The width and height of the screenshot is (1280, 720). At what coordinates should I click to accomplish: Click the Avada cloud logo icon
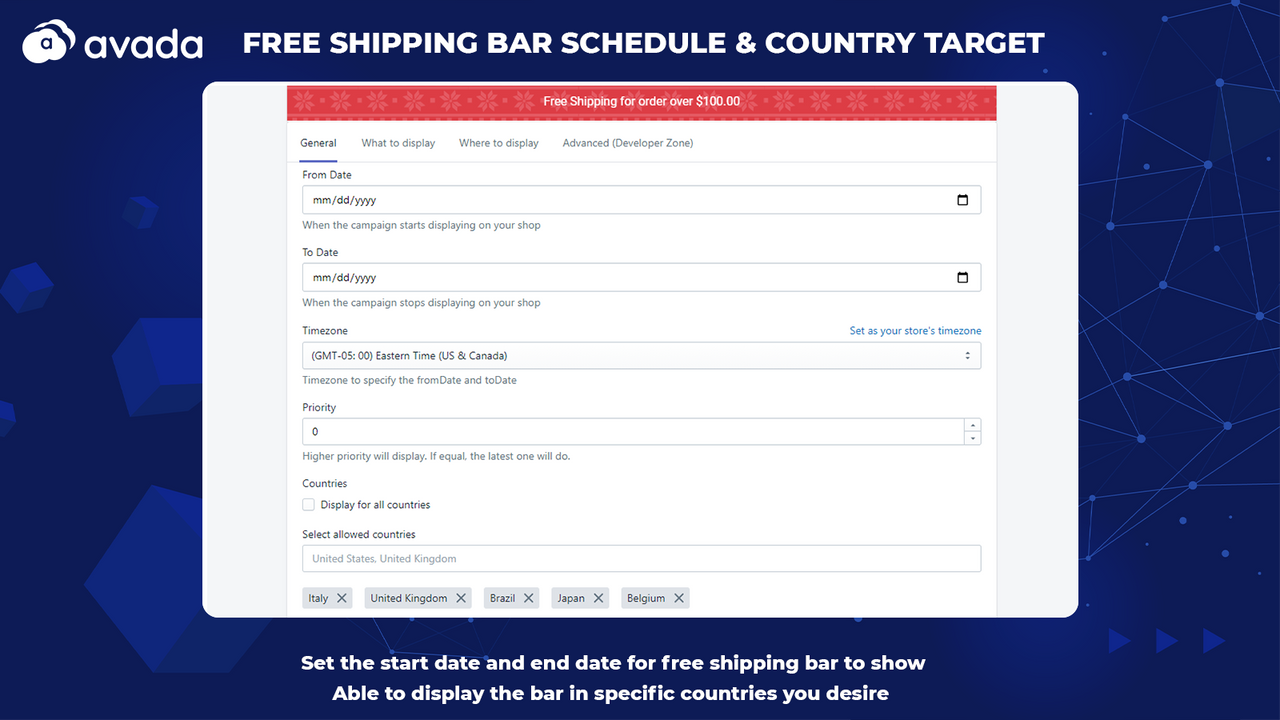click(x=50, y=44)
